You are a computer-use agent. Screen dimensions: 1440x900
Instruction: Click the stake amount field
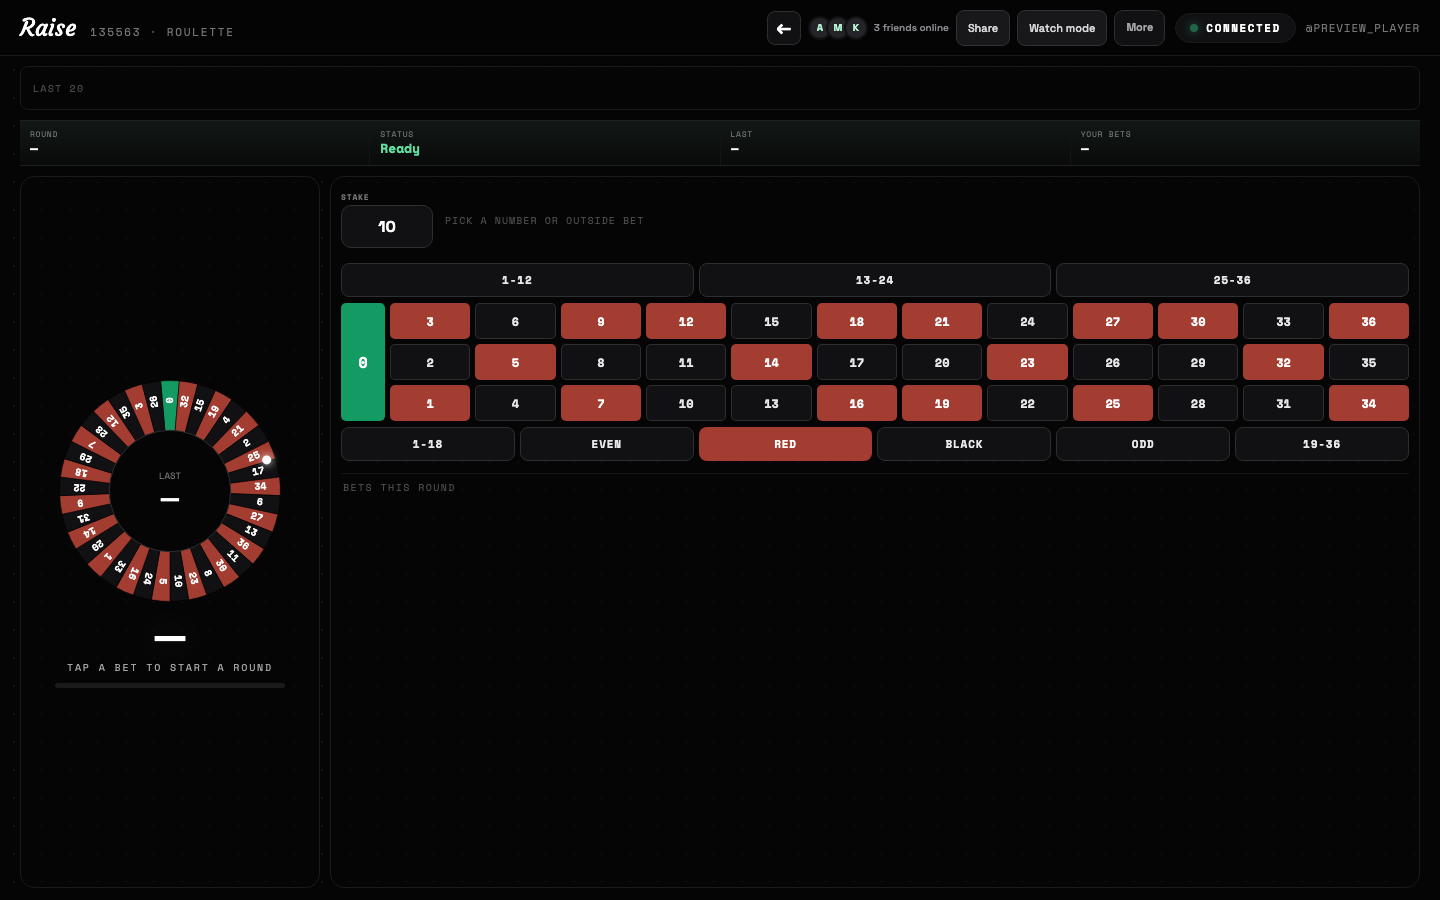tap(387, 227)
